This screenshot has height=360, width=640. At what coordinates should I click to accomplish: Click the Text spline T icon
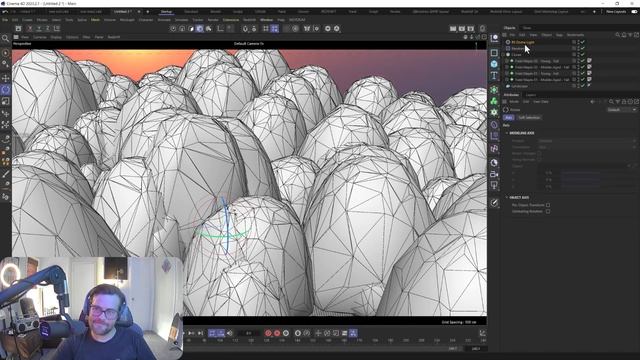[x=494, y=76]
